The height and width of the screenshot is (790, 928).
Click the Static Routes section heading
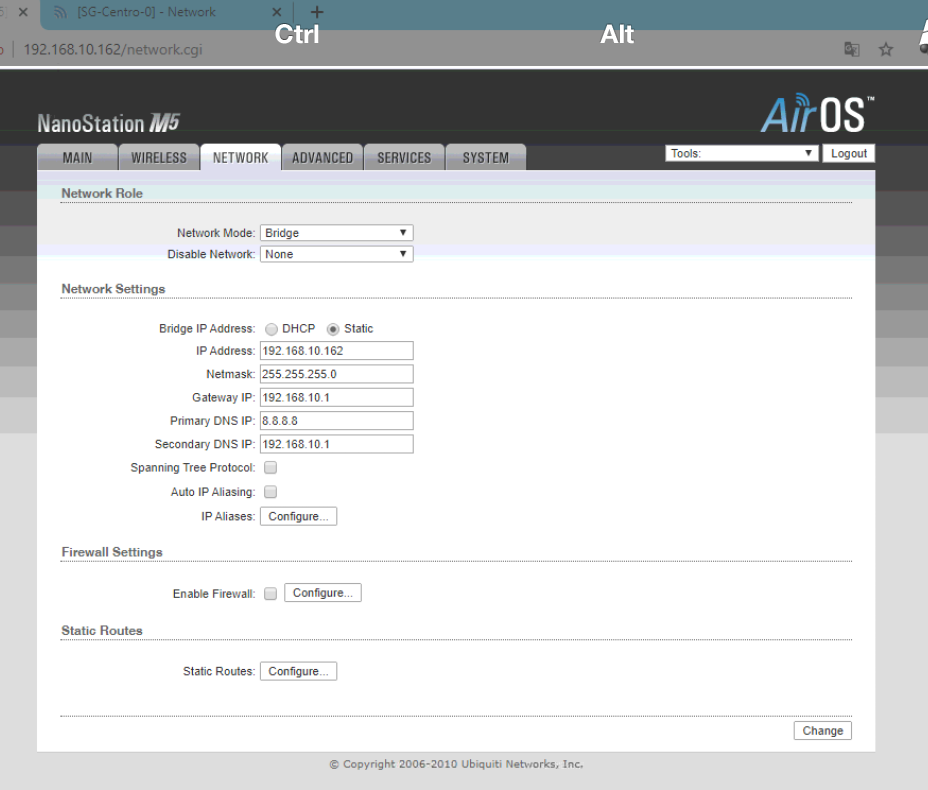[102, 631]
